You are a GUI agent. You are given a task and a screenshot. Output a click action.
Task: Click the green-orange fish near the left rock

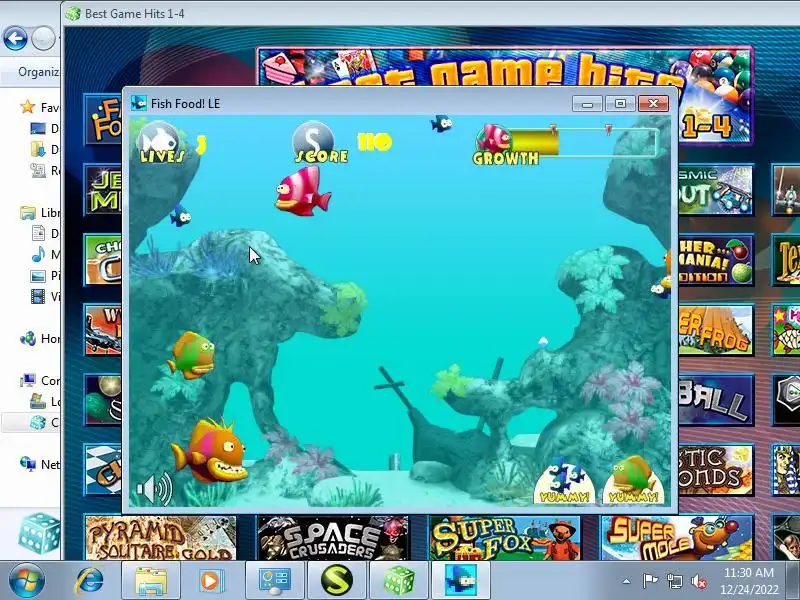pyautogui.click(x=191, y=355)
